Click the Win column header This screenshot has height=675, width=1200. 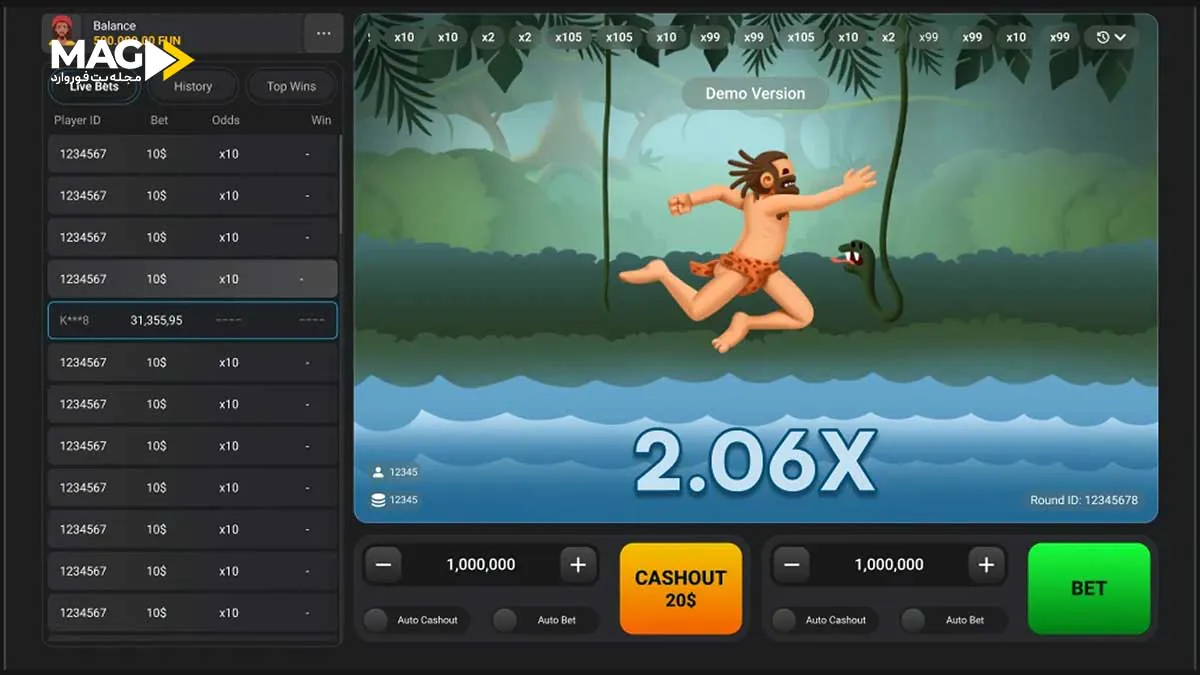tap(321, 120)
